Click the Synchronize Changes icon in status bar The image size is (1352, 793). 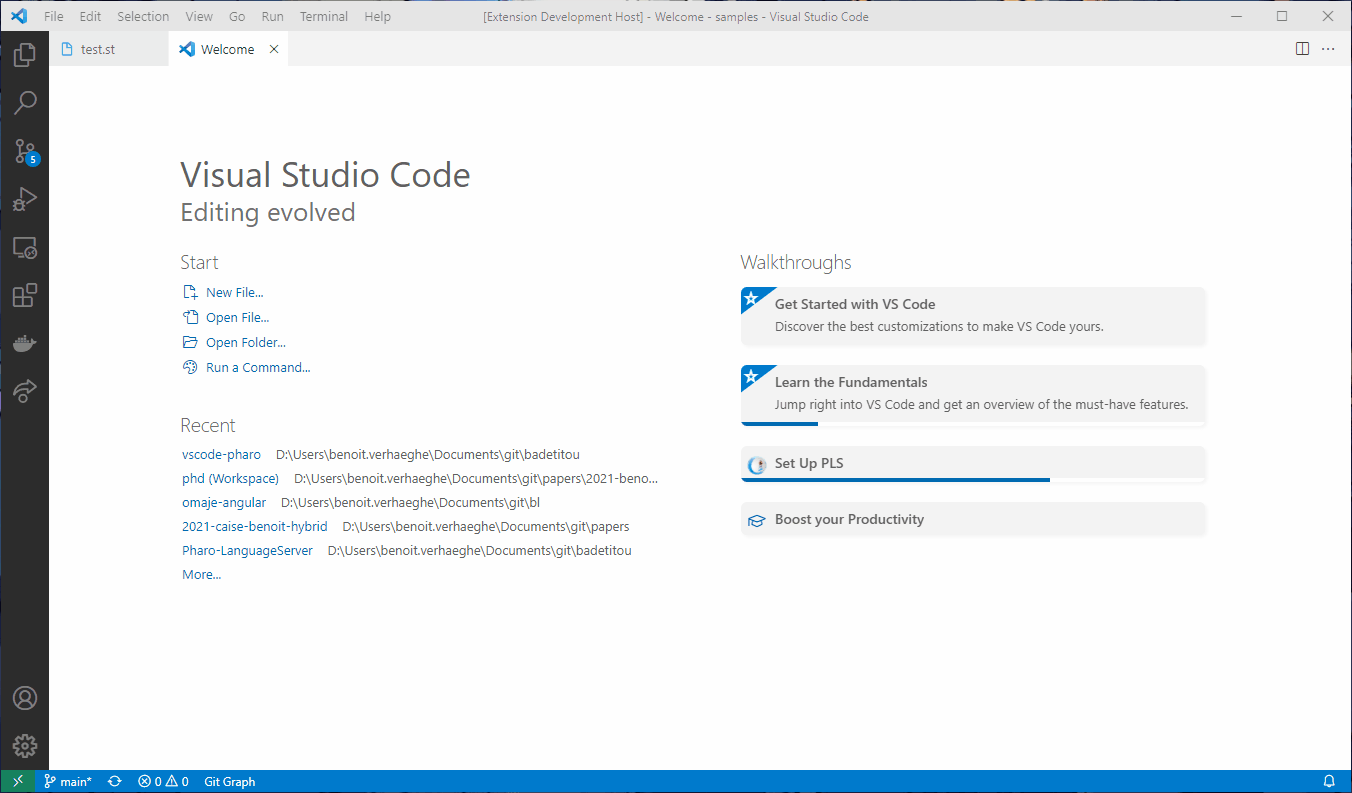click(115, 782)
